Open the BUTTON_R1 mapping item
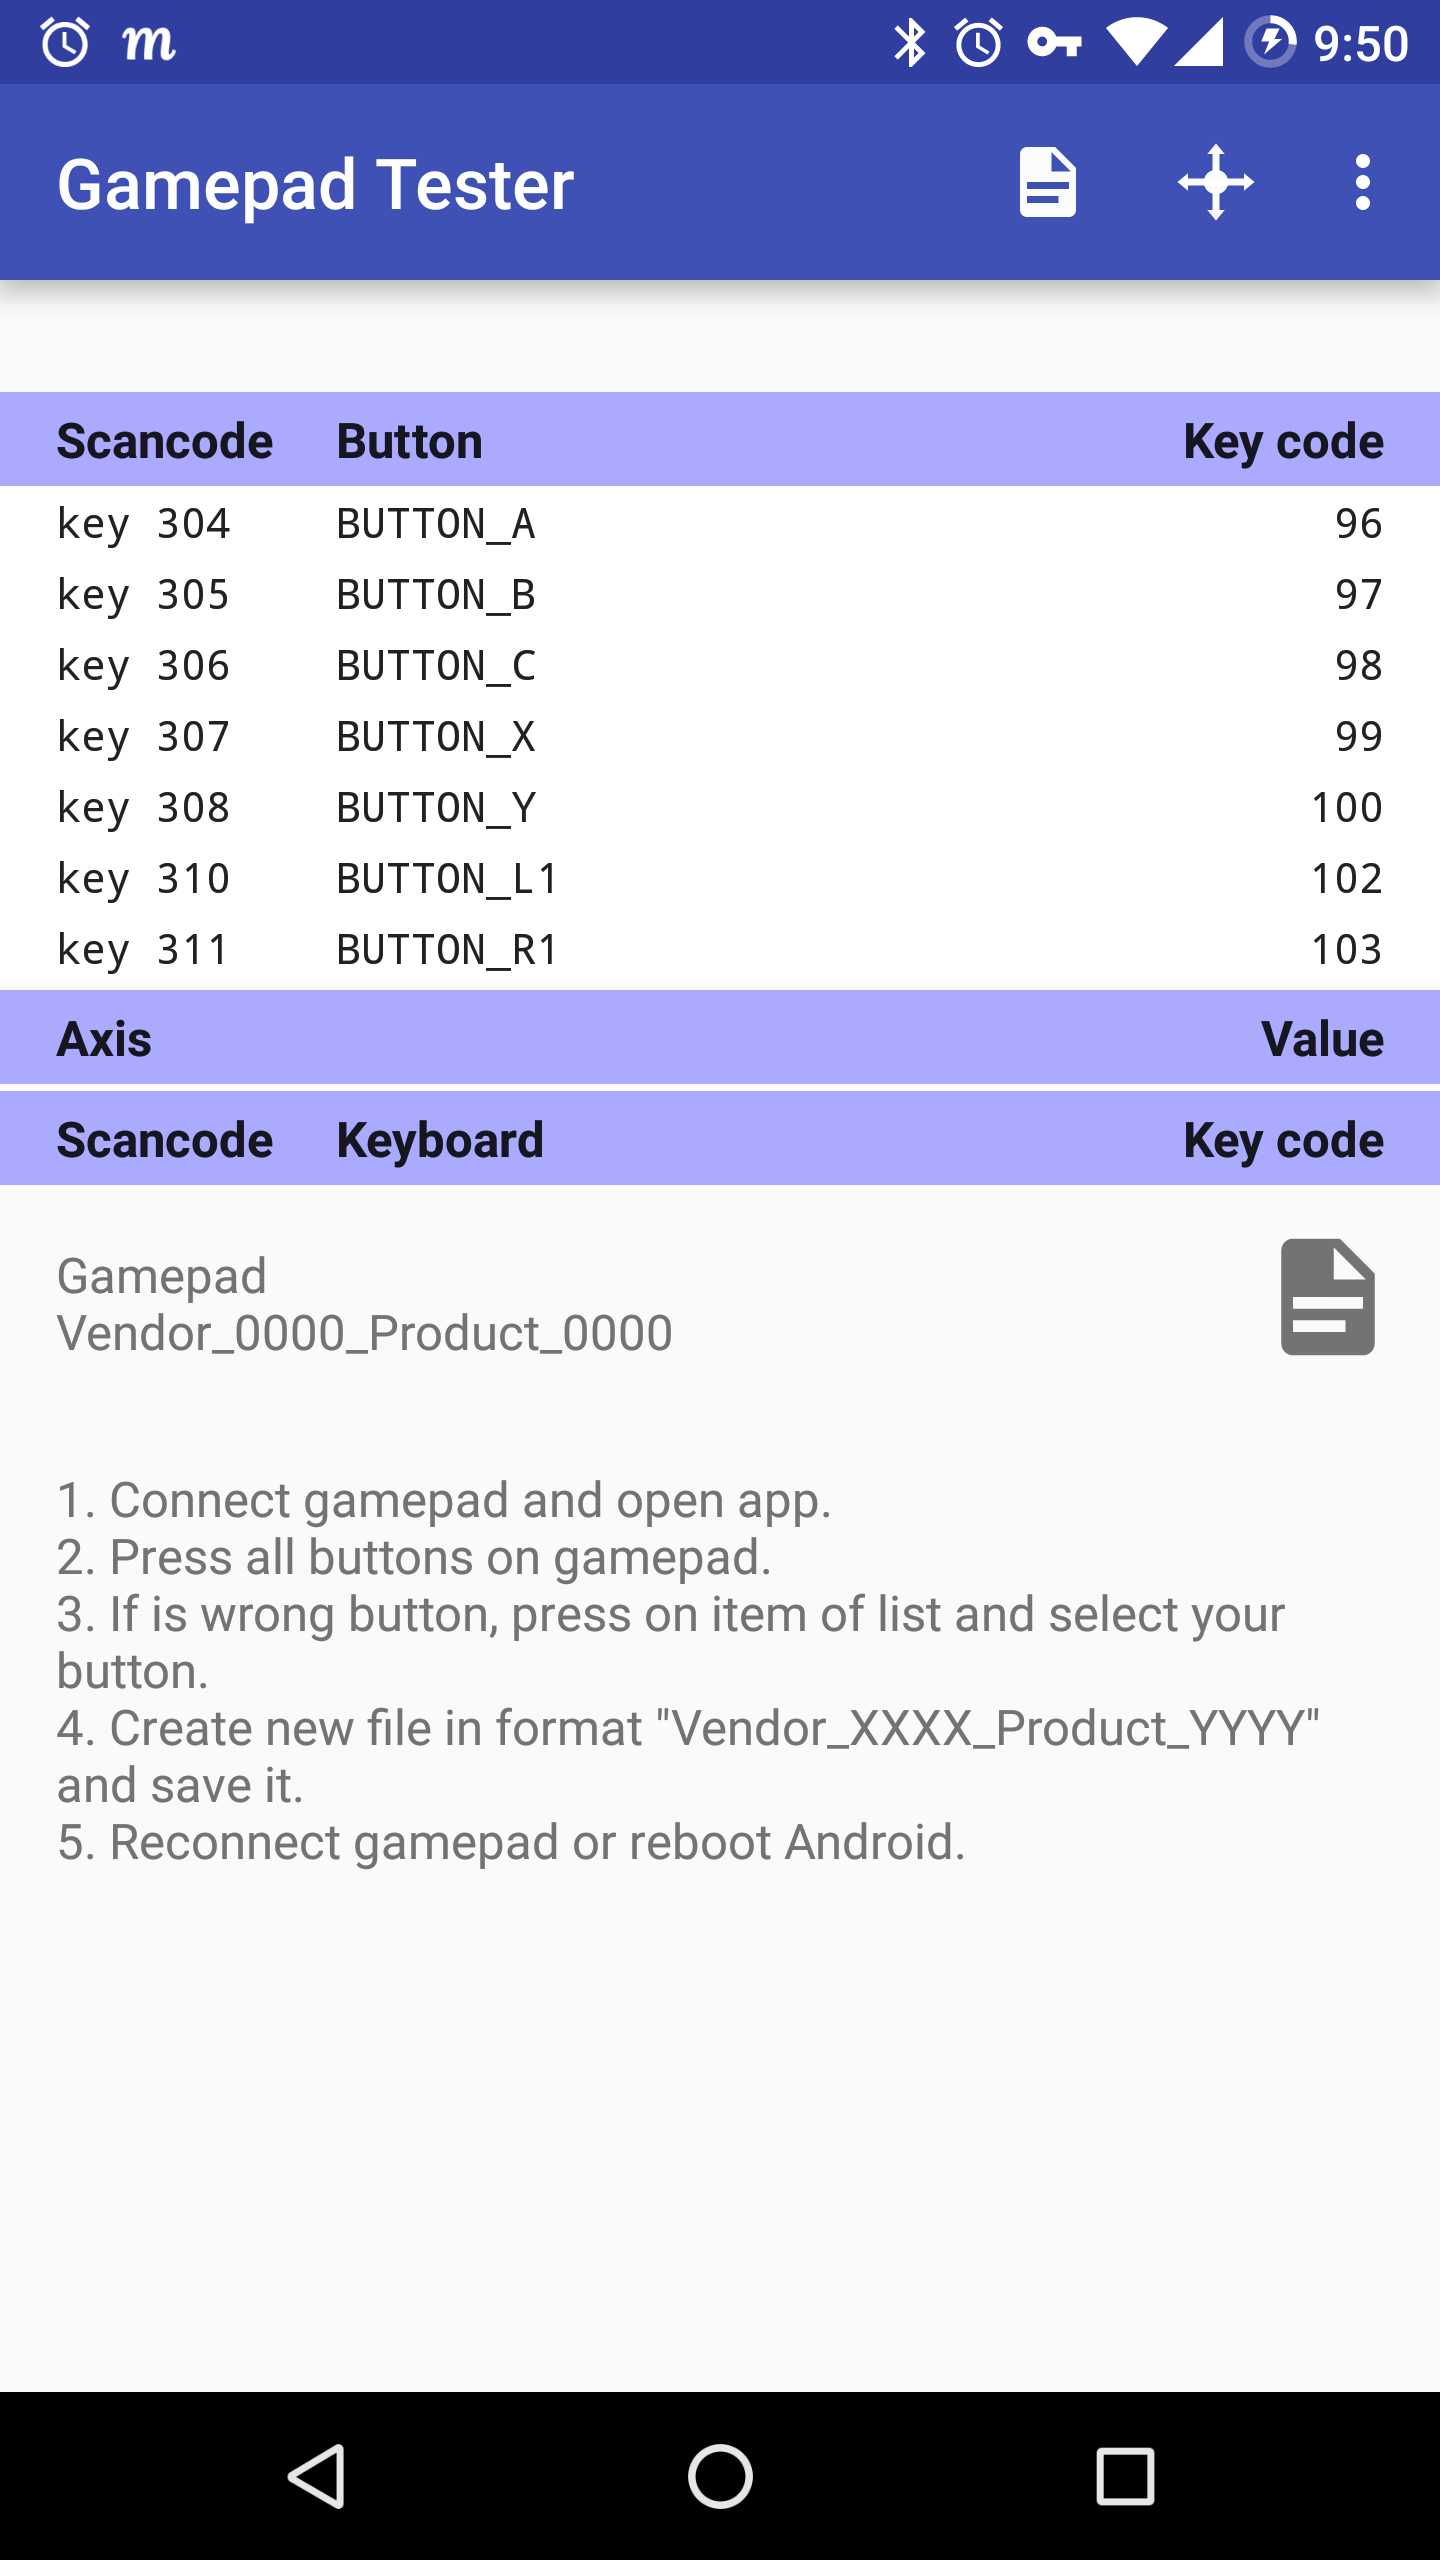1440x2560 pixels. [x=720, y=949]
